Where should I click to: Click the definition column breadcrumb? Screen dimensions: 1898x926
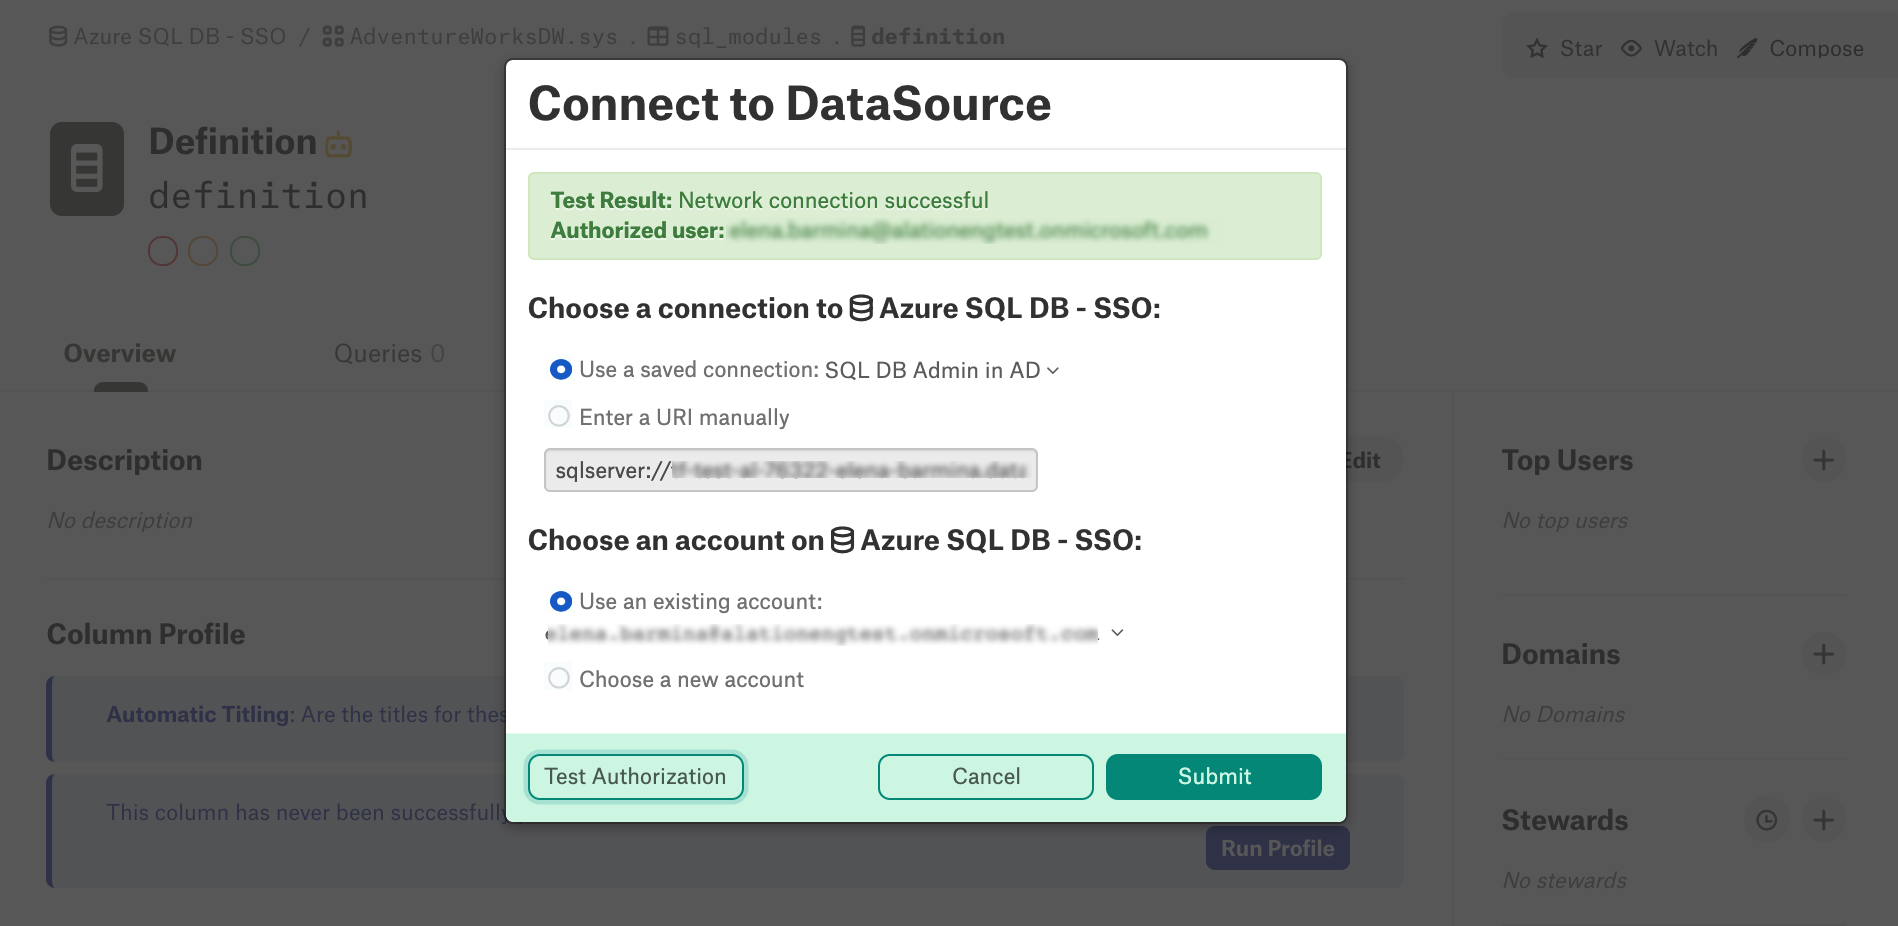pyautogui.click(x=928, y=37)
